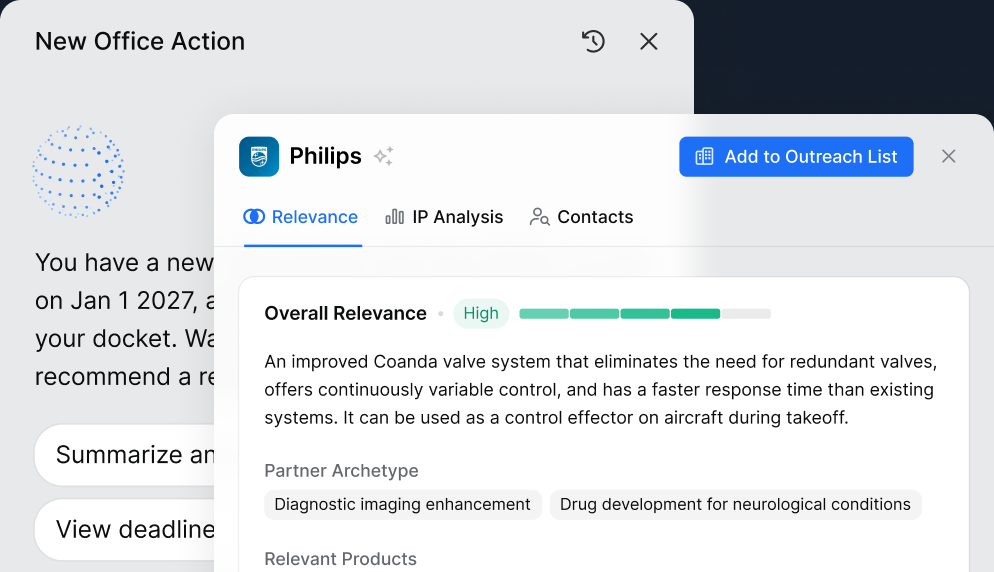Click the Philips company name
The image size is (994, 572).
(x=325, y=157)
